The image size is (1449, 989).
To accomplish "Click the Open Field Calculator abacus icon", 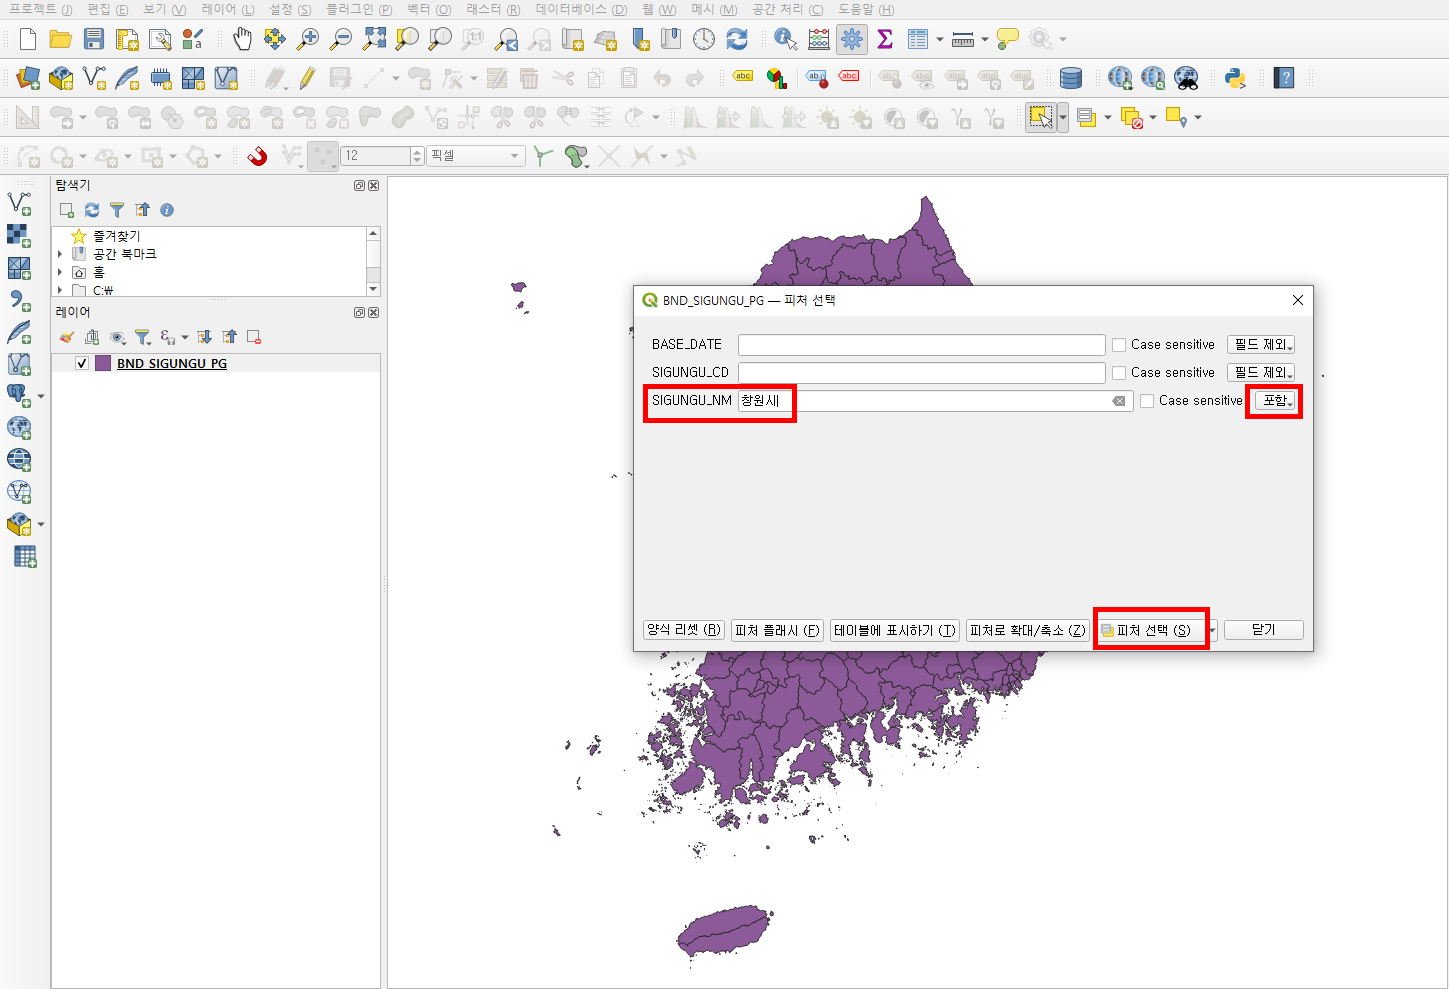I will (x=819, y=39).
